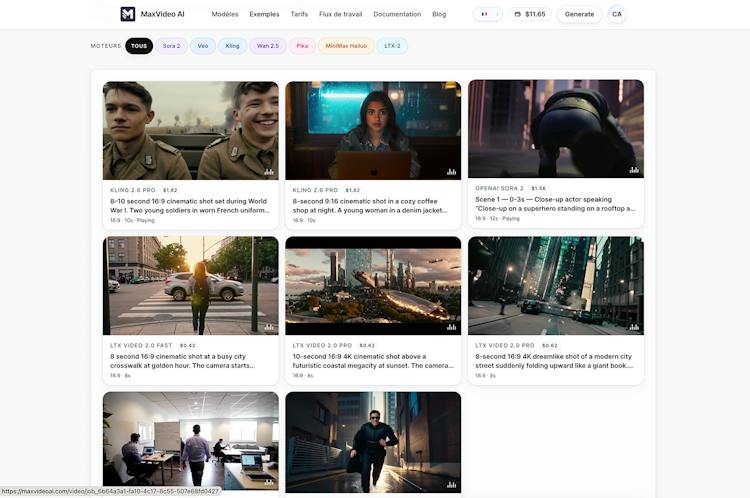
Task: Open the CA account avatar
Action: pos(617,14)
